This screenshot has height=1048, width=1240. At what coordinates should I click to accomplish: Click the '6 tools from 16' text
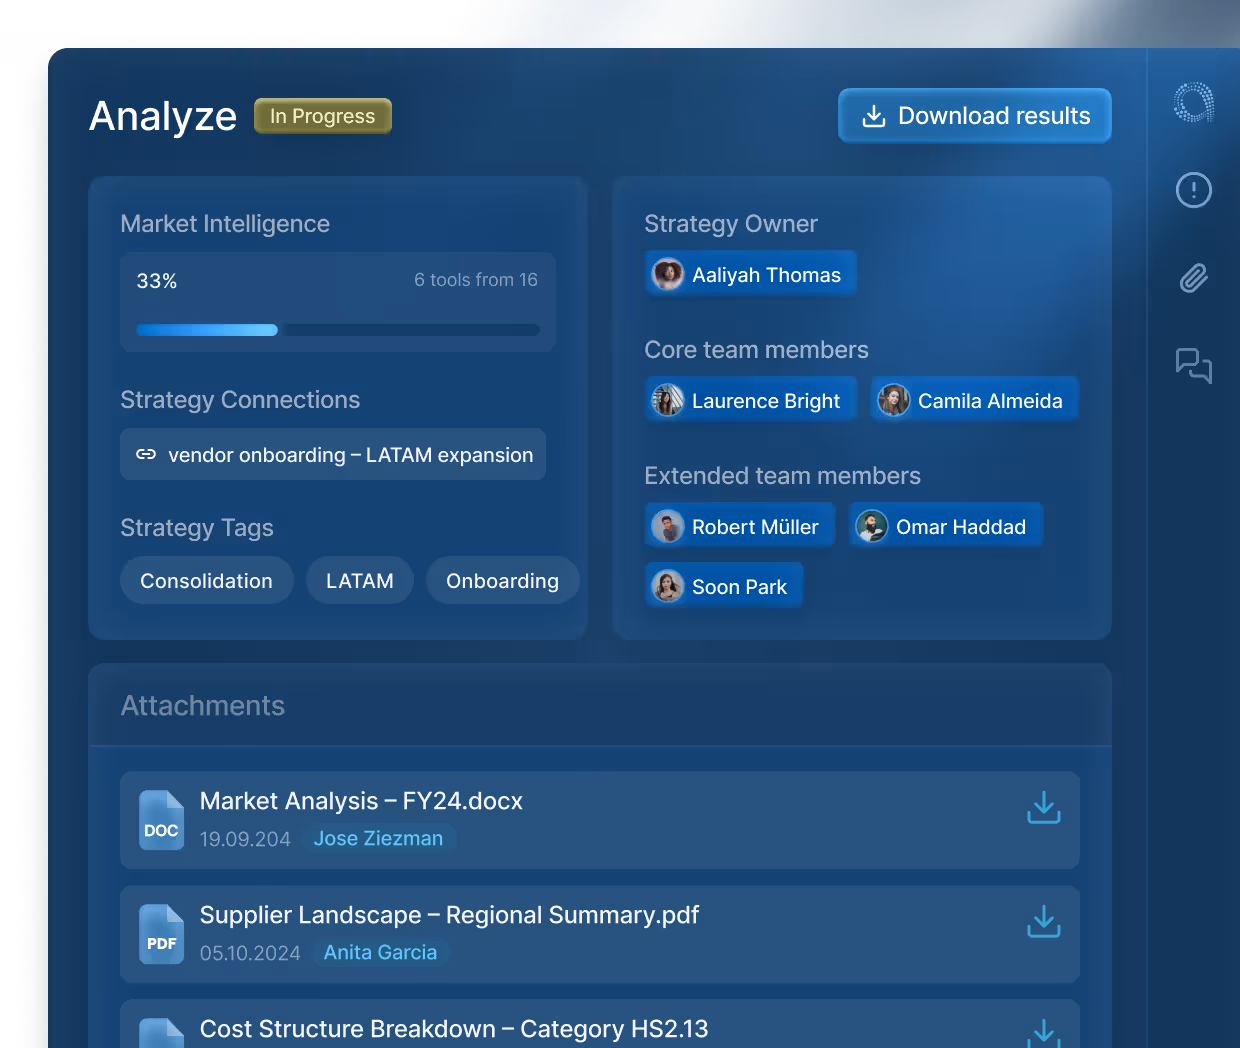(476, 280)
